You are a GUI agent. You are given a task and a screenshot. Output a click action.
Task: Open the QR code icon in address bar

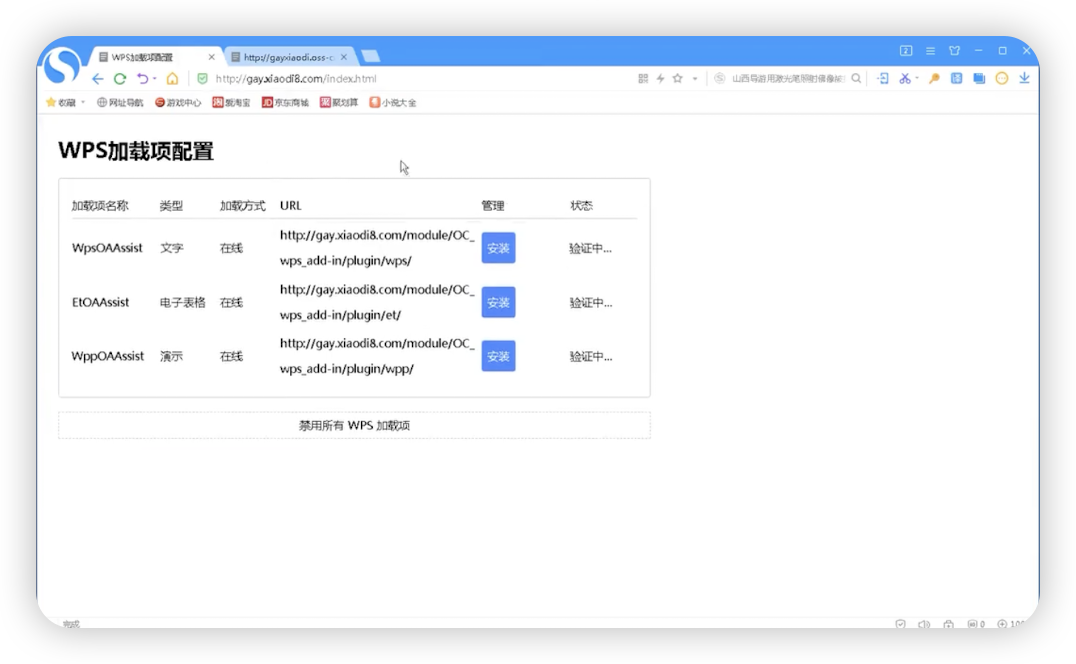[x=643, y=79]
